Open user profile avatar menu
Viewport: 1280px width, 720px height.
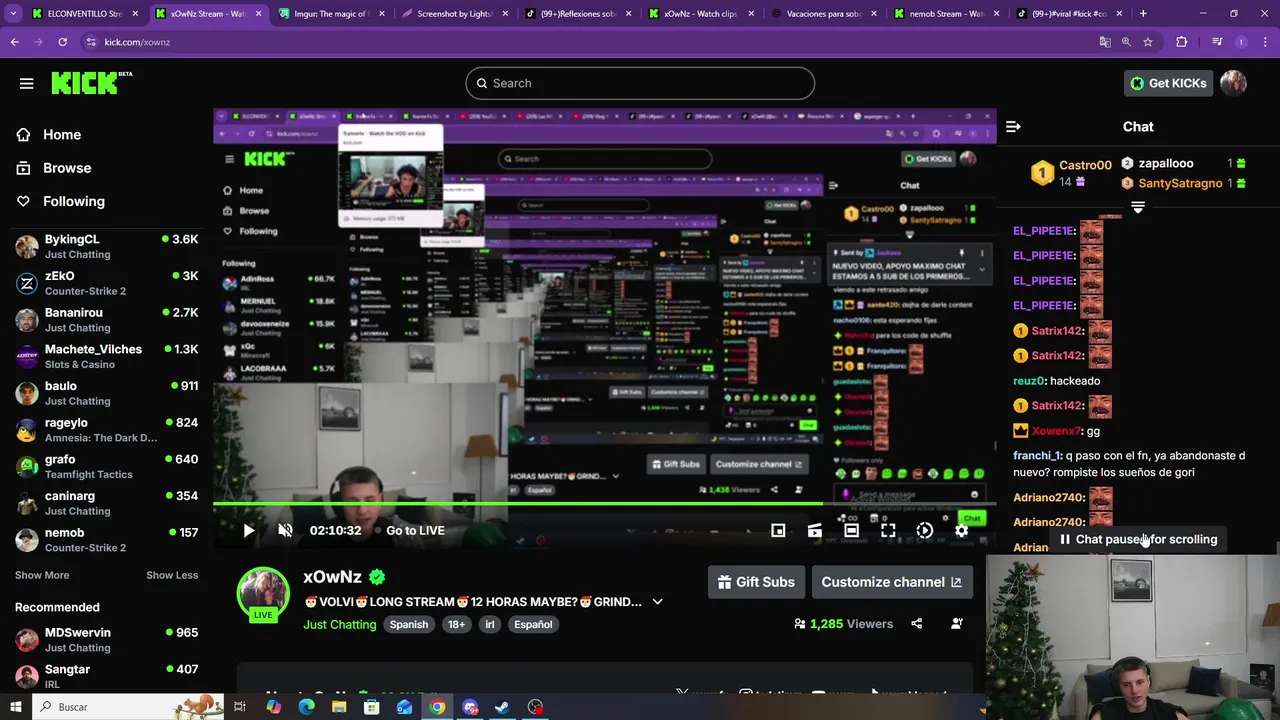1234,83
